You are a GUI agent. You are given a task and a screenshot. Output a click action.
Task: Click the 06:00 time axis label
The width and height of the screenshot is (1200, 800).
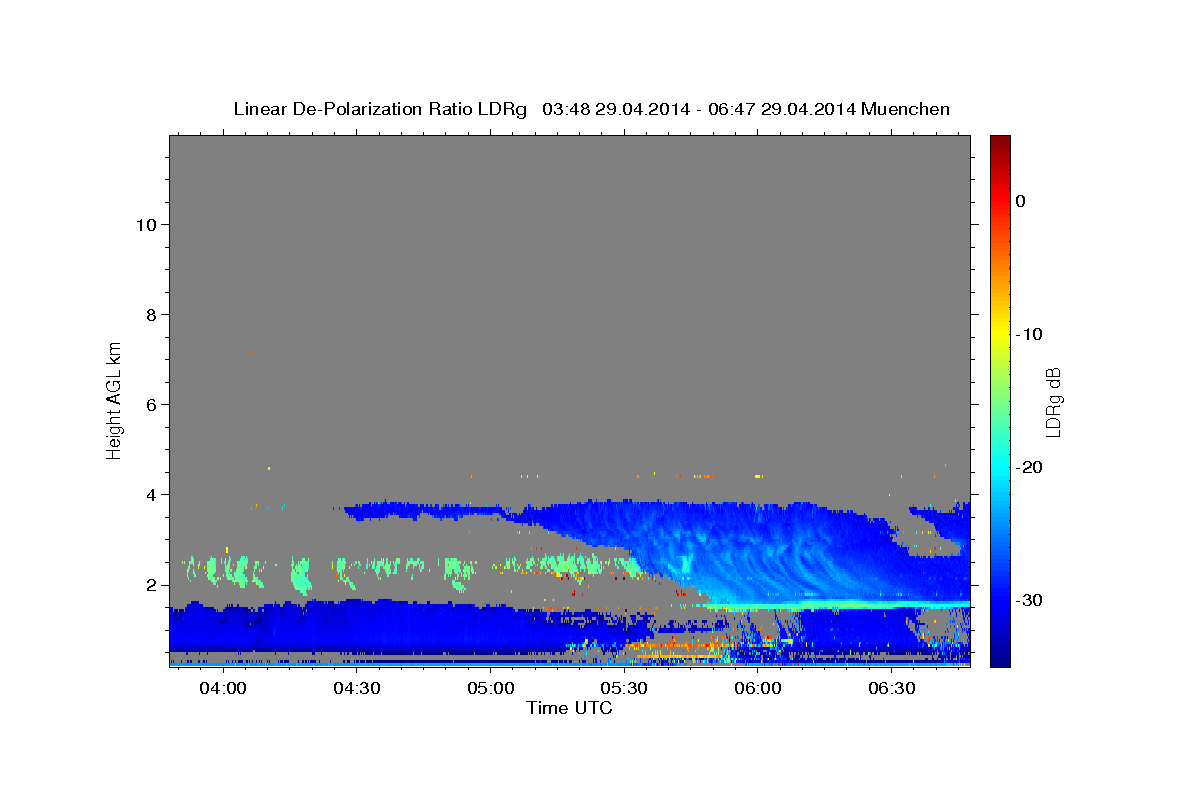pos(758,689)
